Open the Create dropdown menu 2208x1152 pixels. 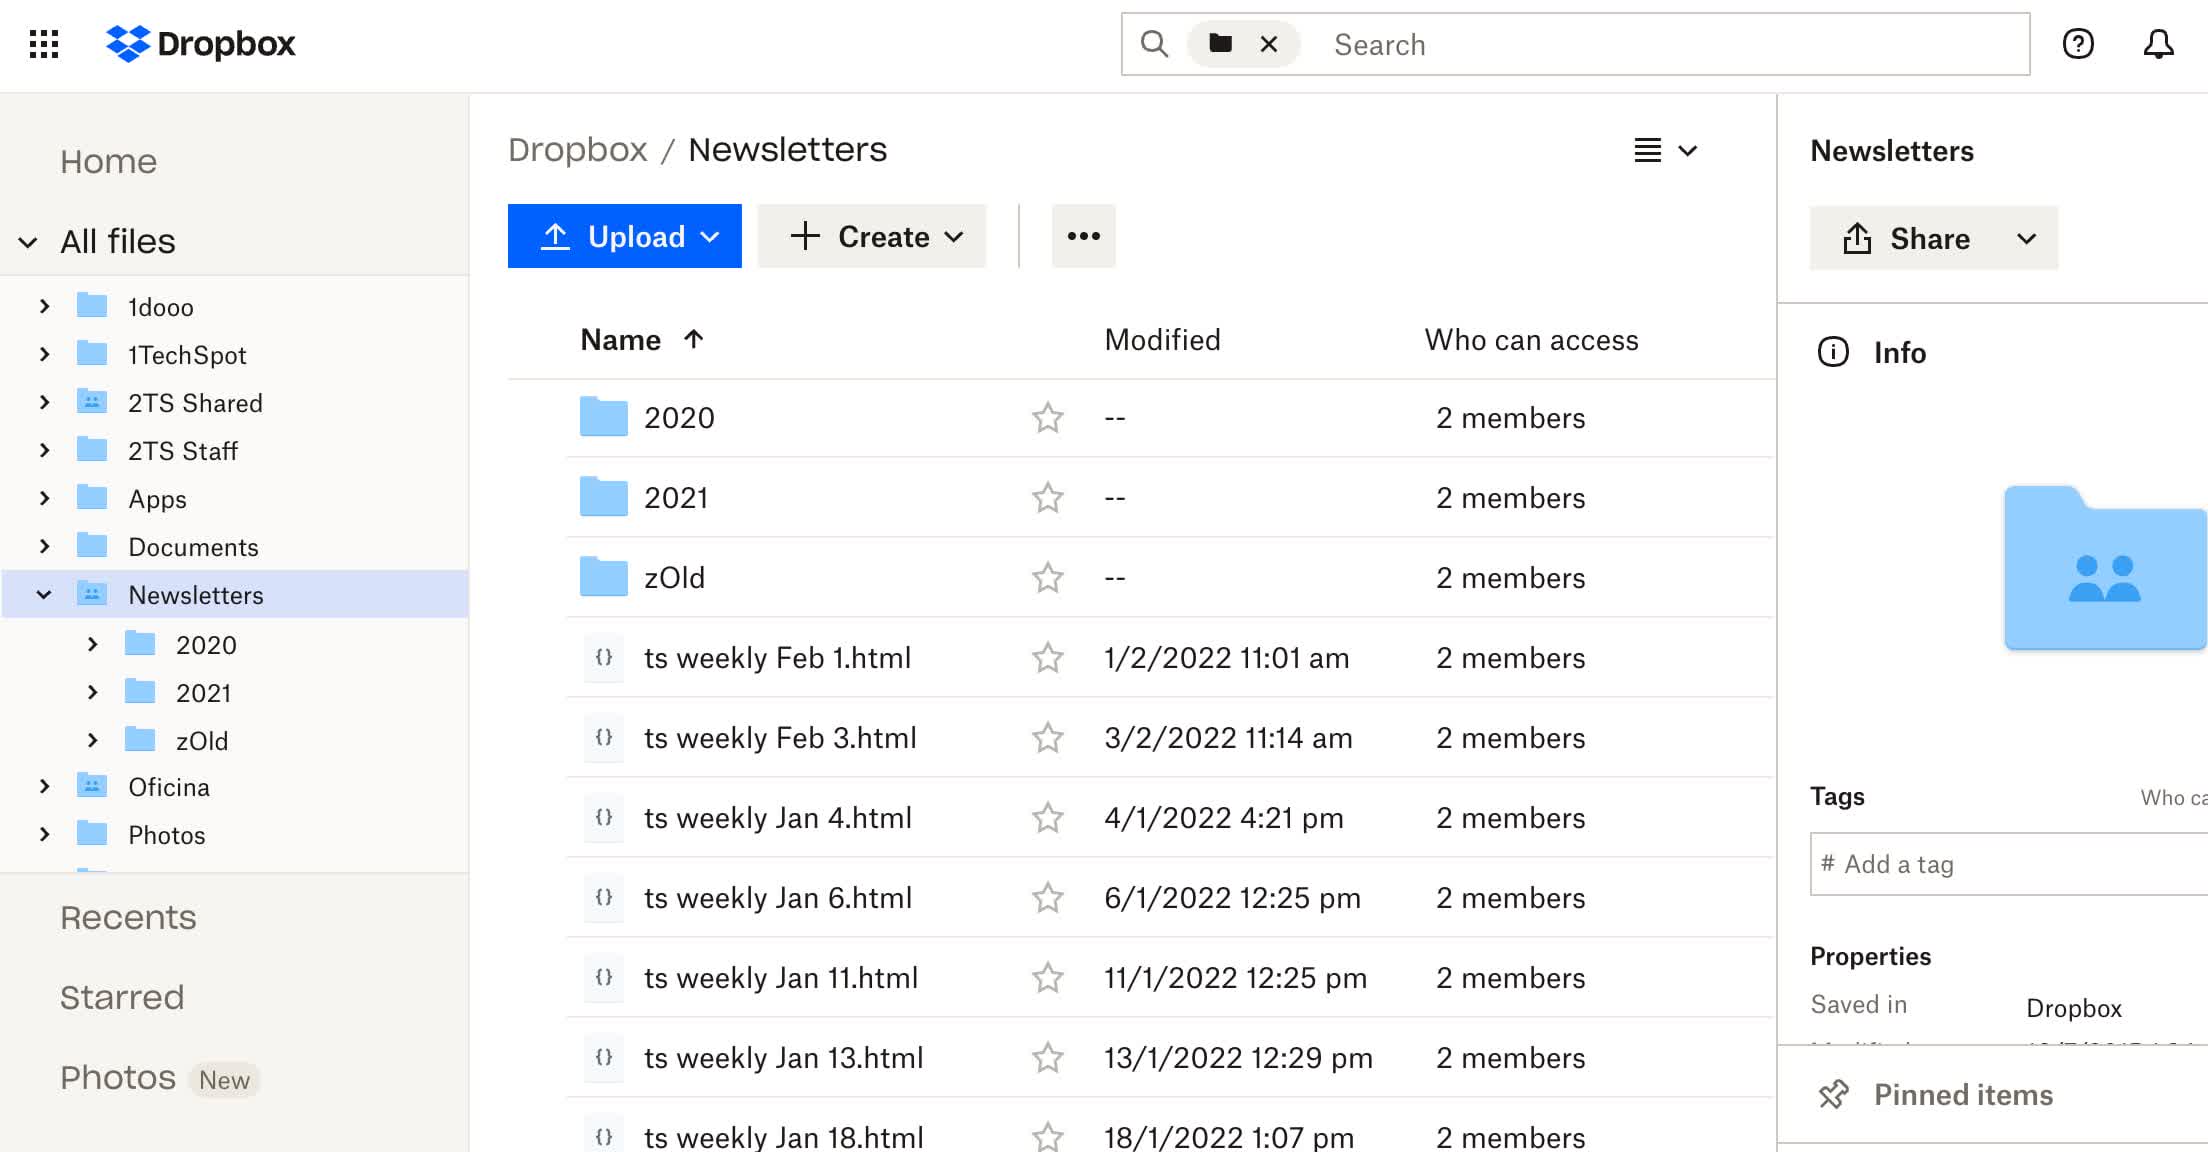872,236
